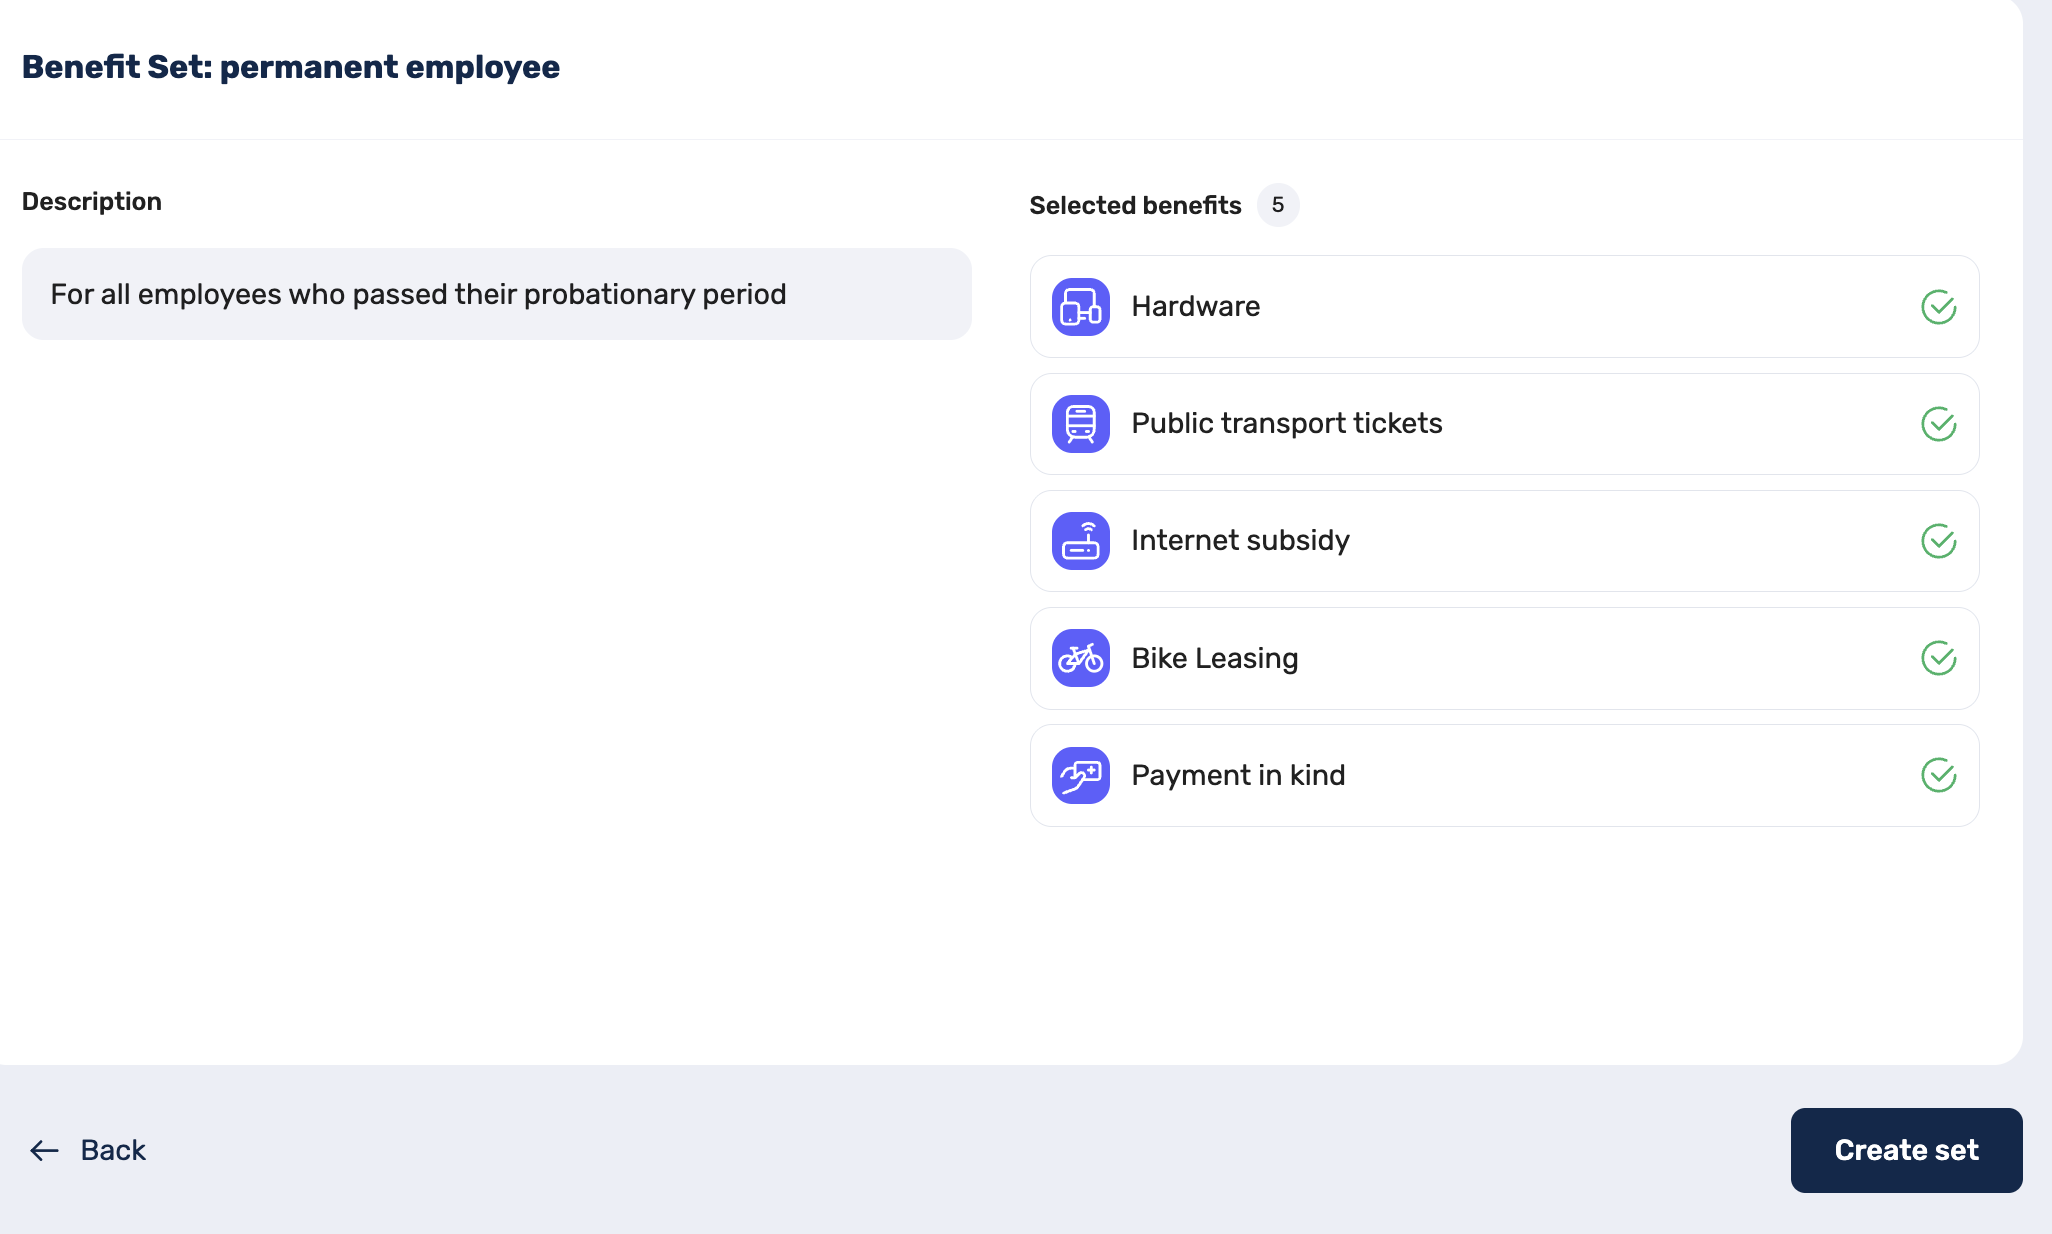Select the Hardware benefit label

(1195, 307)
